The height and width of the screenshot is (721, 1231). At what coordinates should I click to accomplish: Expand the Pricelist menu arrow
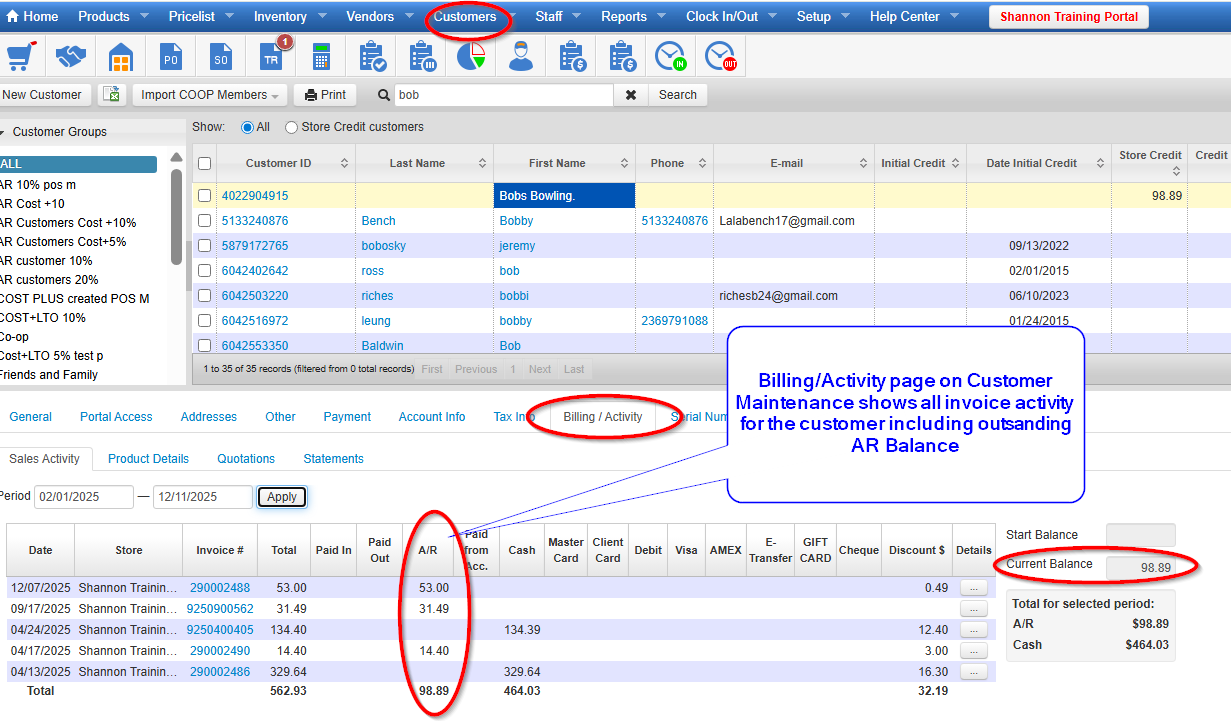tap(229, 17)
